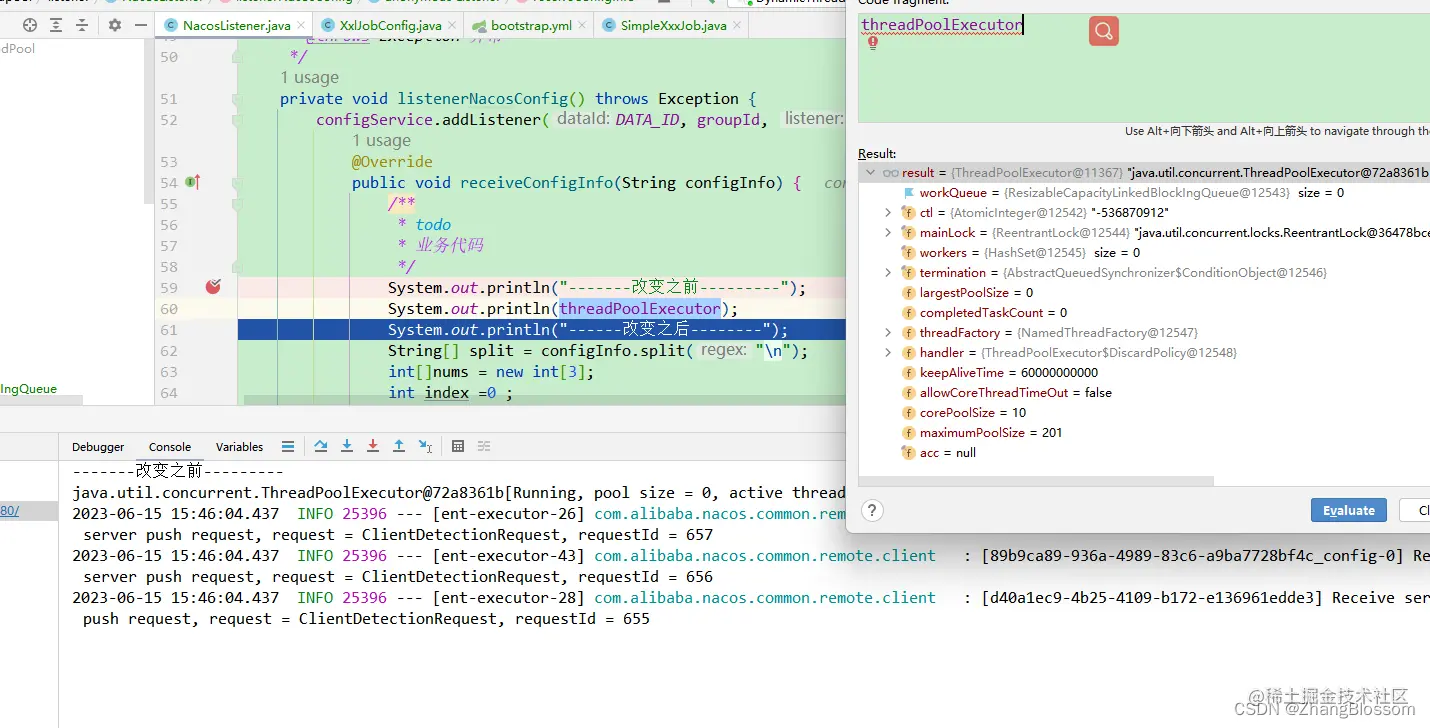Expand the termination ConditionObject node
The image size is (1430, 728).
(888, 273)
